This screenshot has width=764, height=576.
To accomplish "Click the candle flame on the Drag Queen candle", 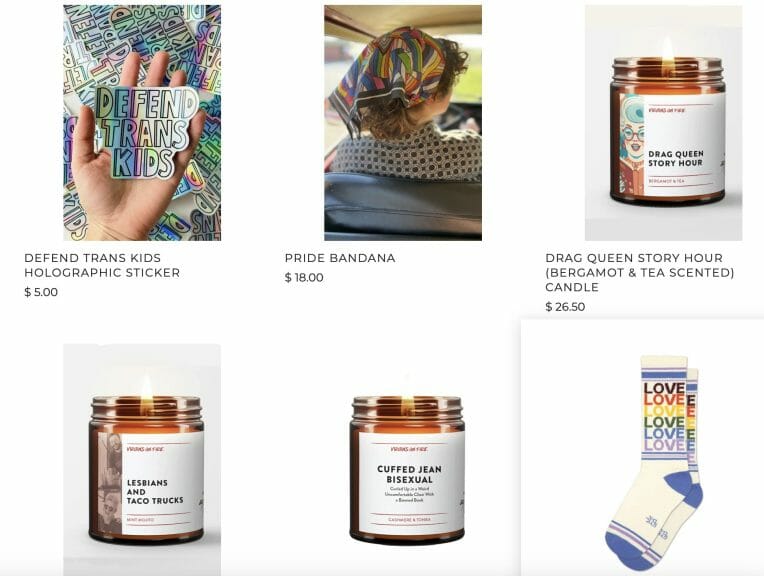I will [668, 53].
